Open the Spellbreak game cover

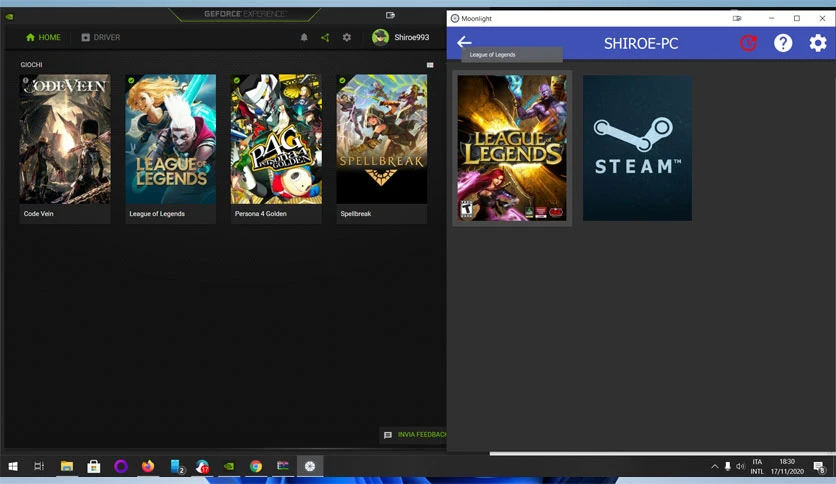(x=382, y=139)
